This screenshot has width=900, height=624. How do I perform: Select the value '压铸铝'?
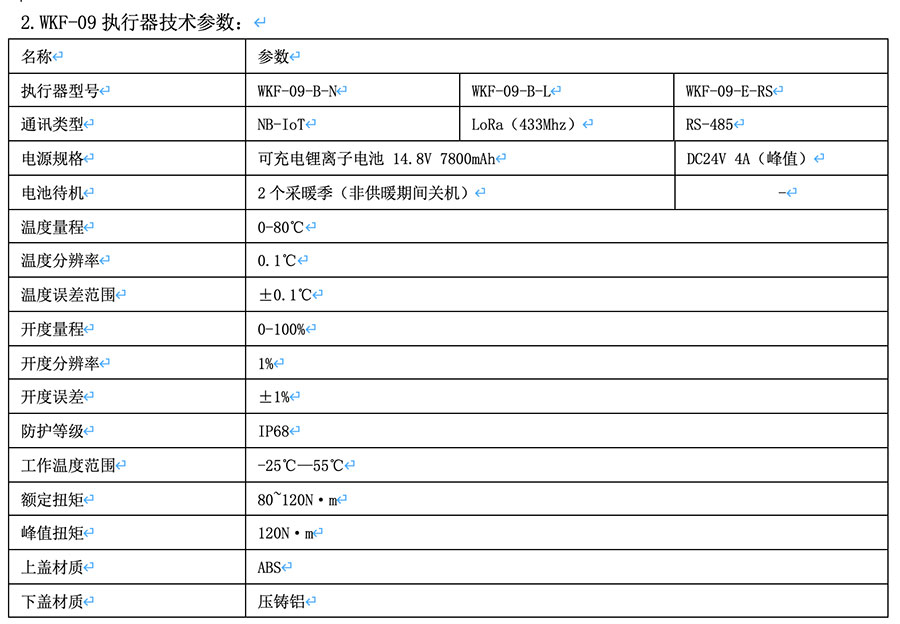coord(281,602)
